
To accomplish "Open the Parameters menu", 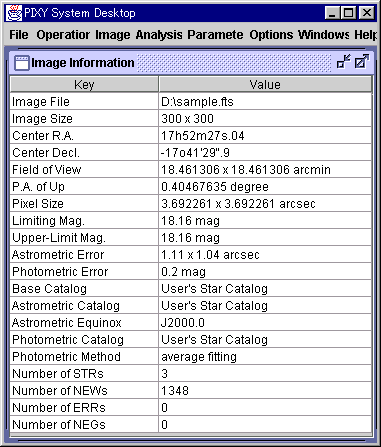I will [x=215, y=35].
